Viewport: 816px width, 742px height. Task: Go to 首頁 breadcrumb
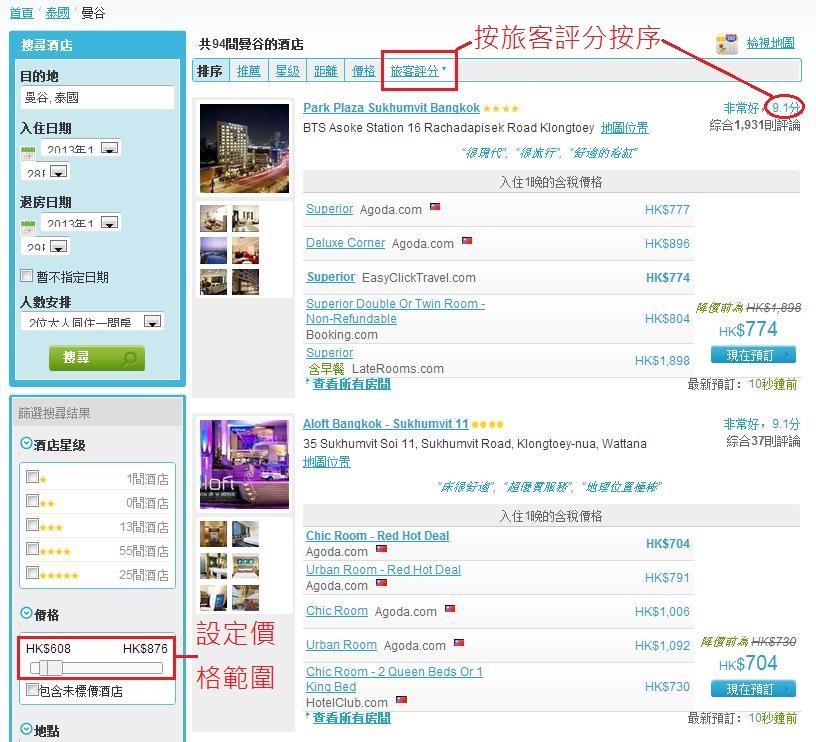point(21,12)
